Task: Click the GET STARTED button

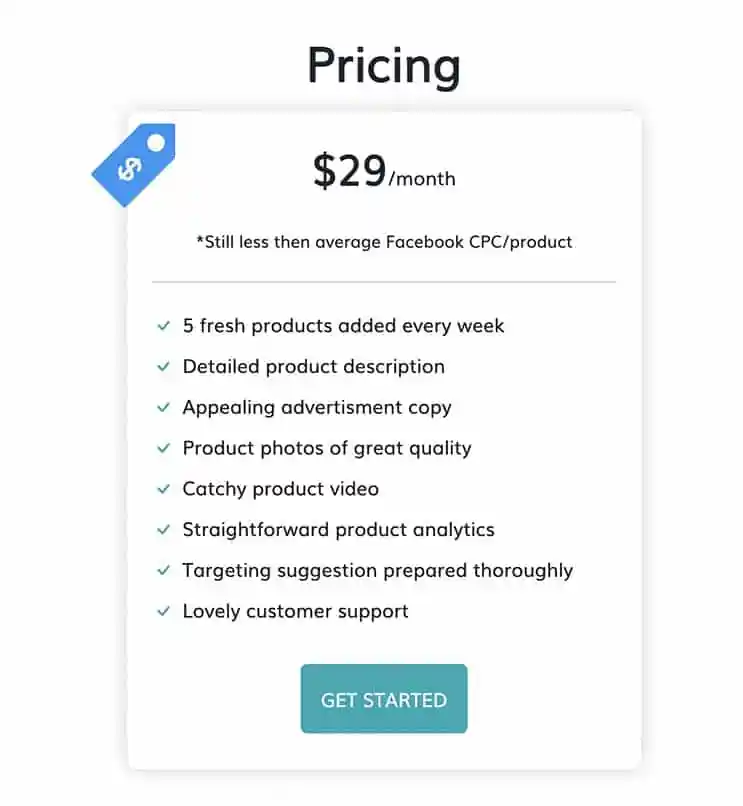Action: 384,699
